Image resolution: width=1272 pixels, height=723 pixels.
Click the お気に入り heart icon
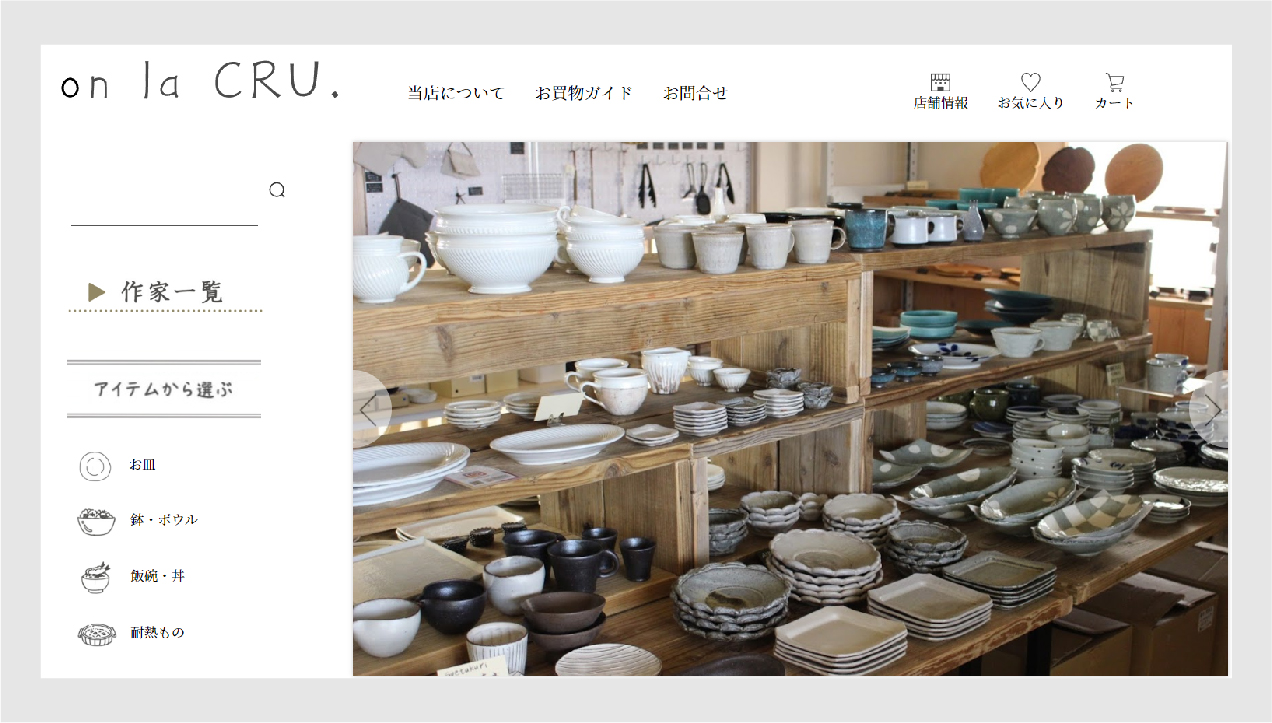tap(1031, 82)
